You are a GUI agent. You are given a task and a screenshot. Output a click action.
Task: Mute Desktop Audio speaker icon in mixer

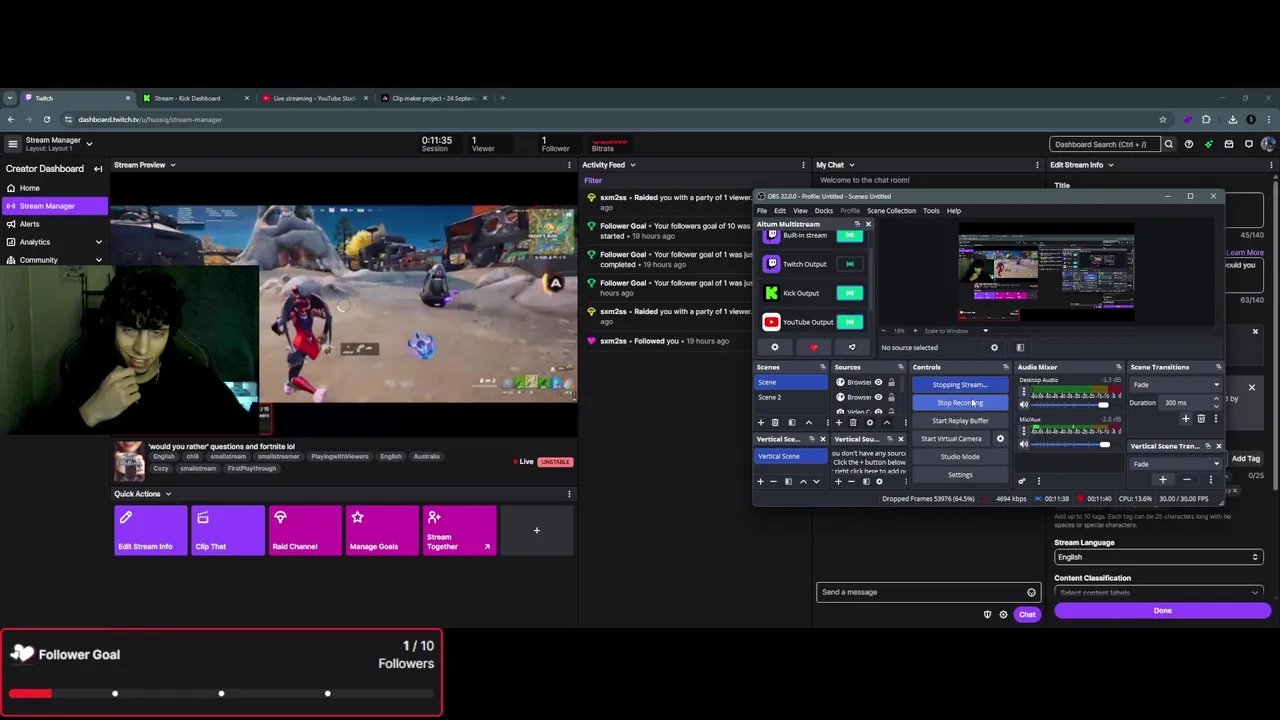[x=1023, y=405]
